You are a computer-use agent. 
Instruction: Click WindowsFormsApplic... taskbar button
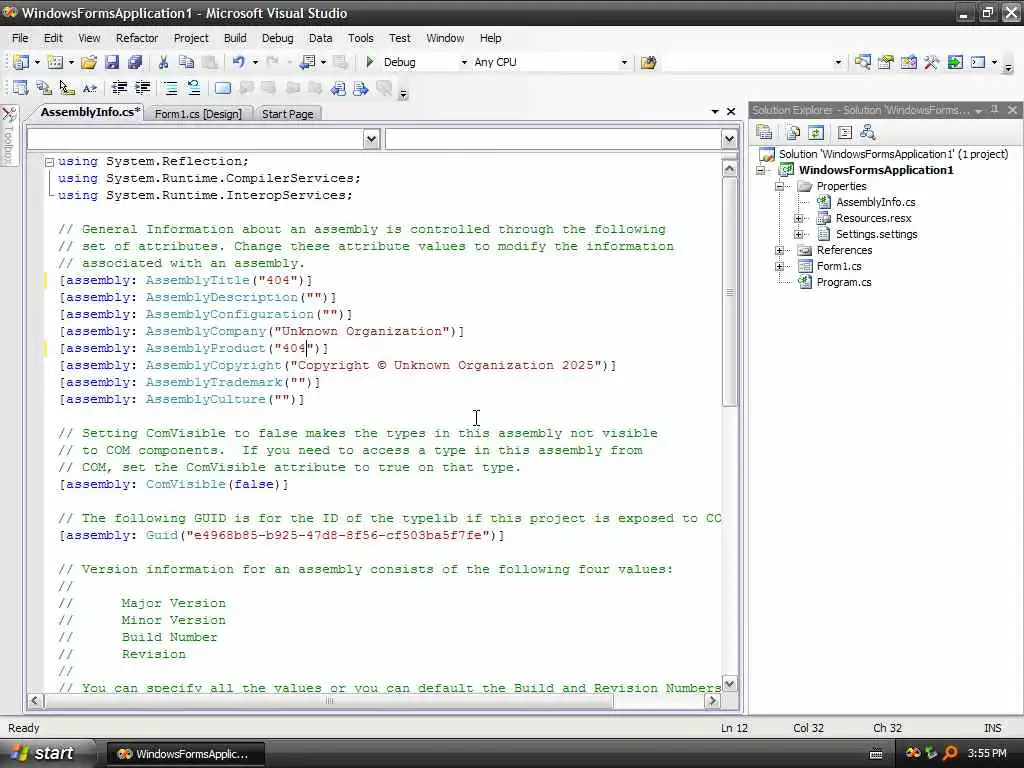(x=186, y=754)
